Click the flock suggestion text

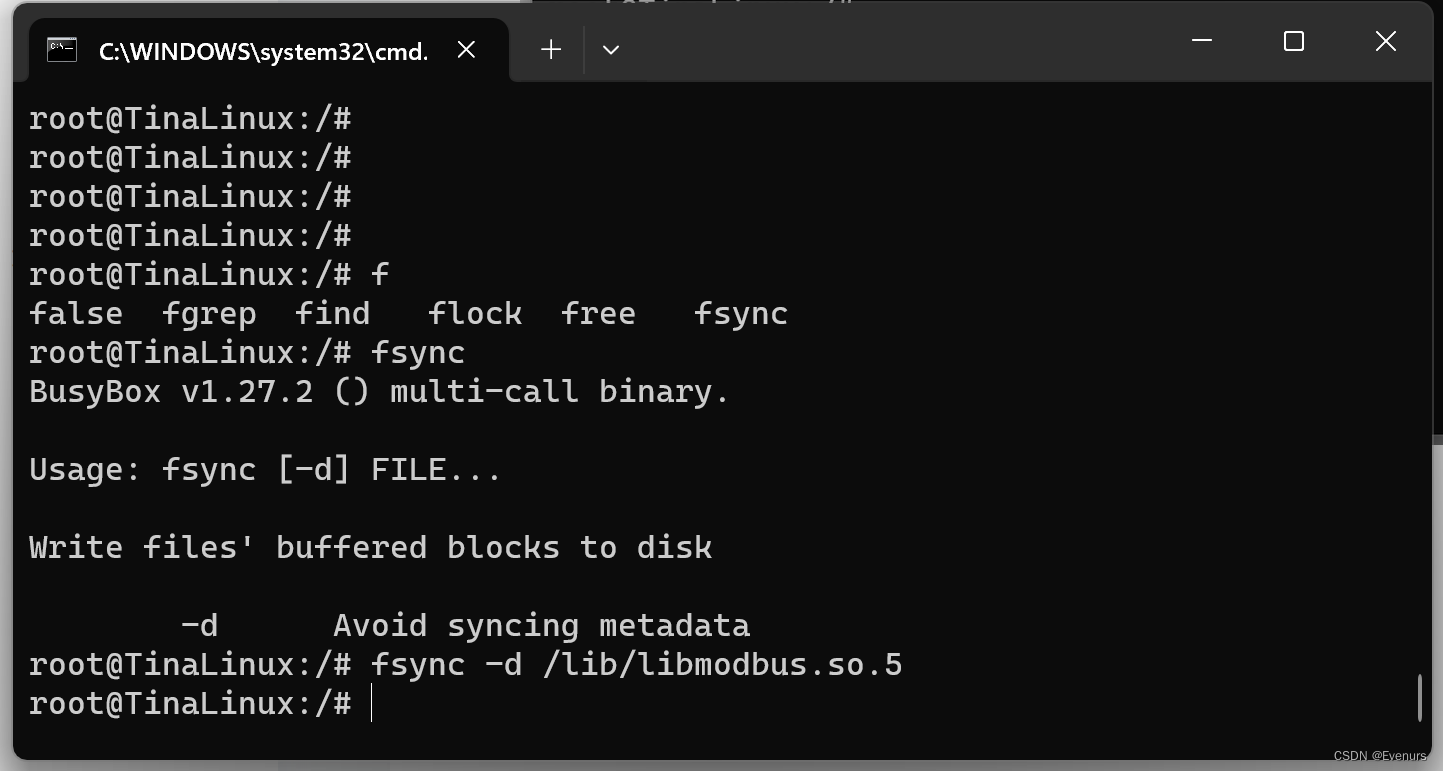(x=475, y=313)
